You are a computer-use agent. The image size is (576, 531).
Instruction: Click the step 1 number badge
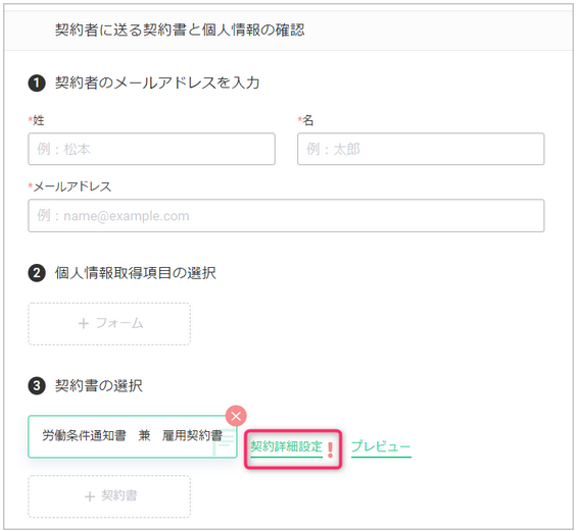[37, 83]
